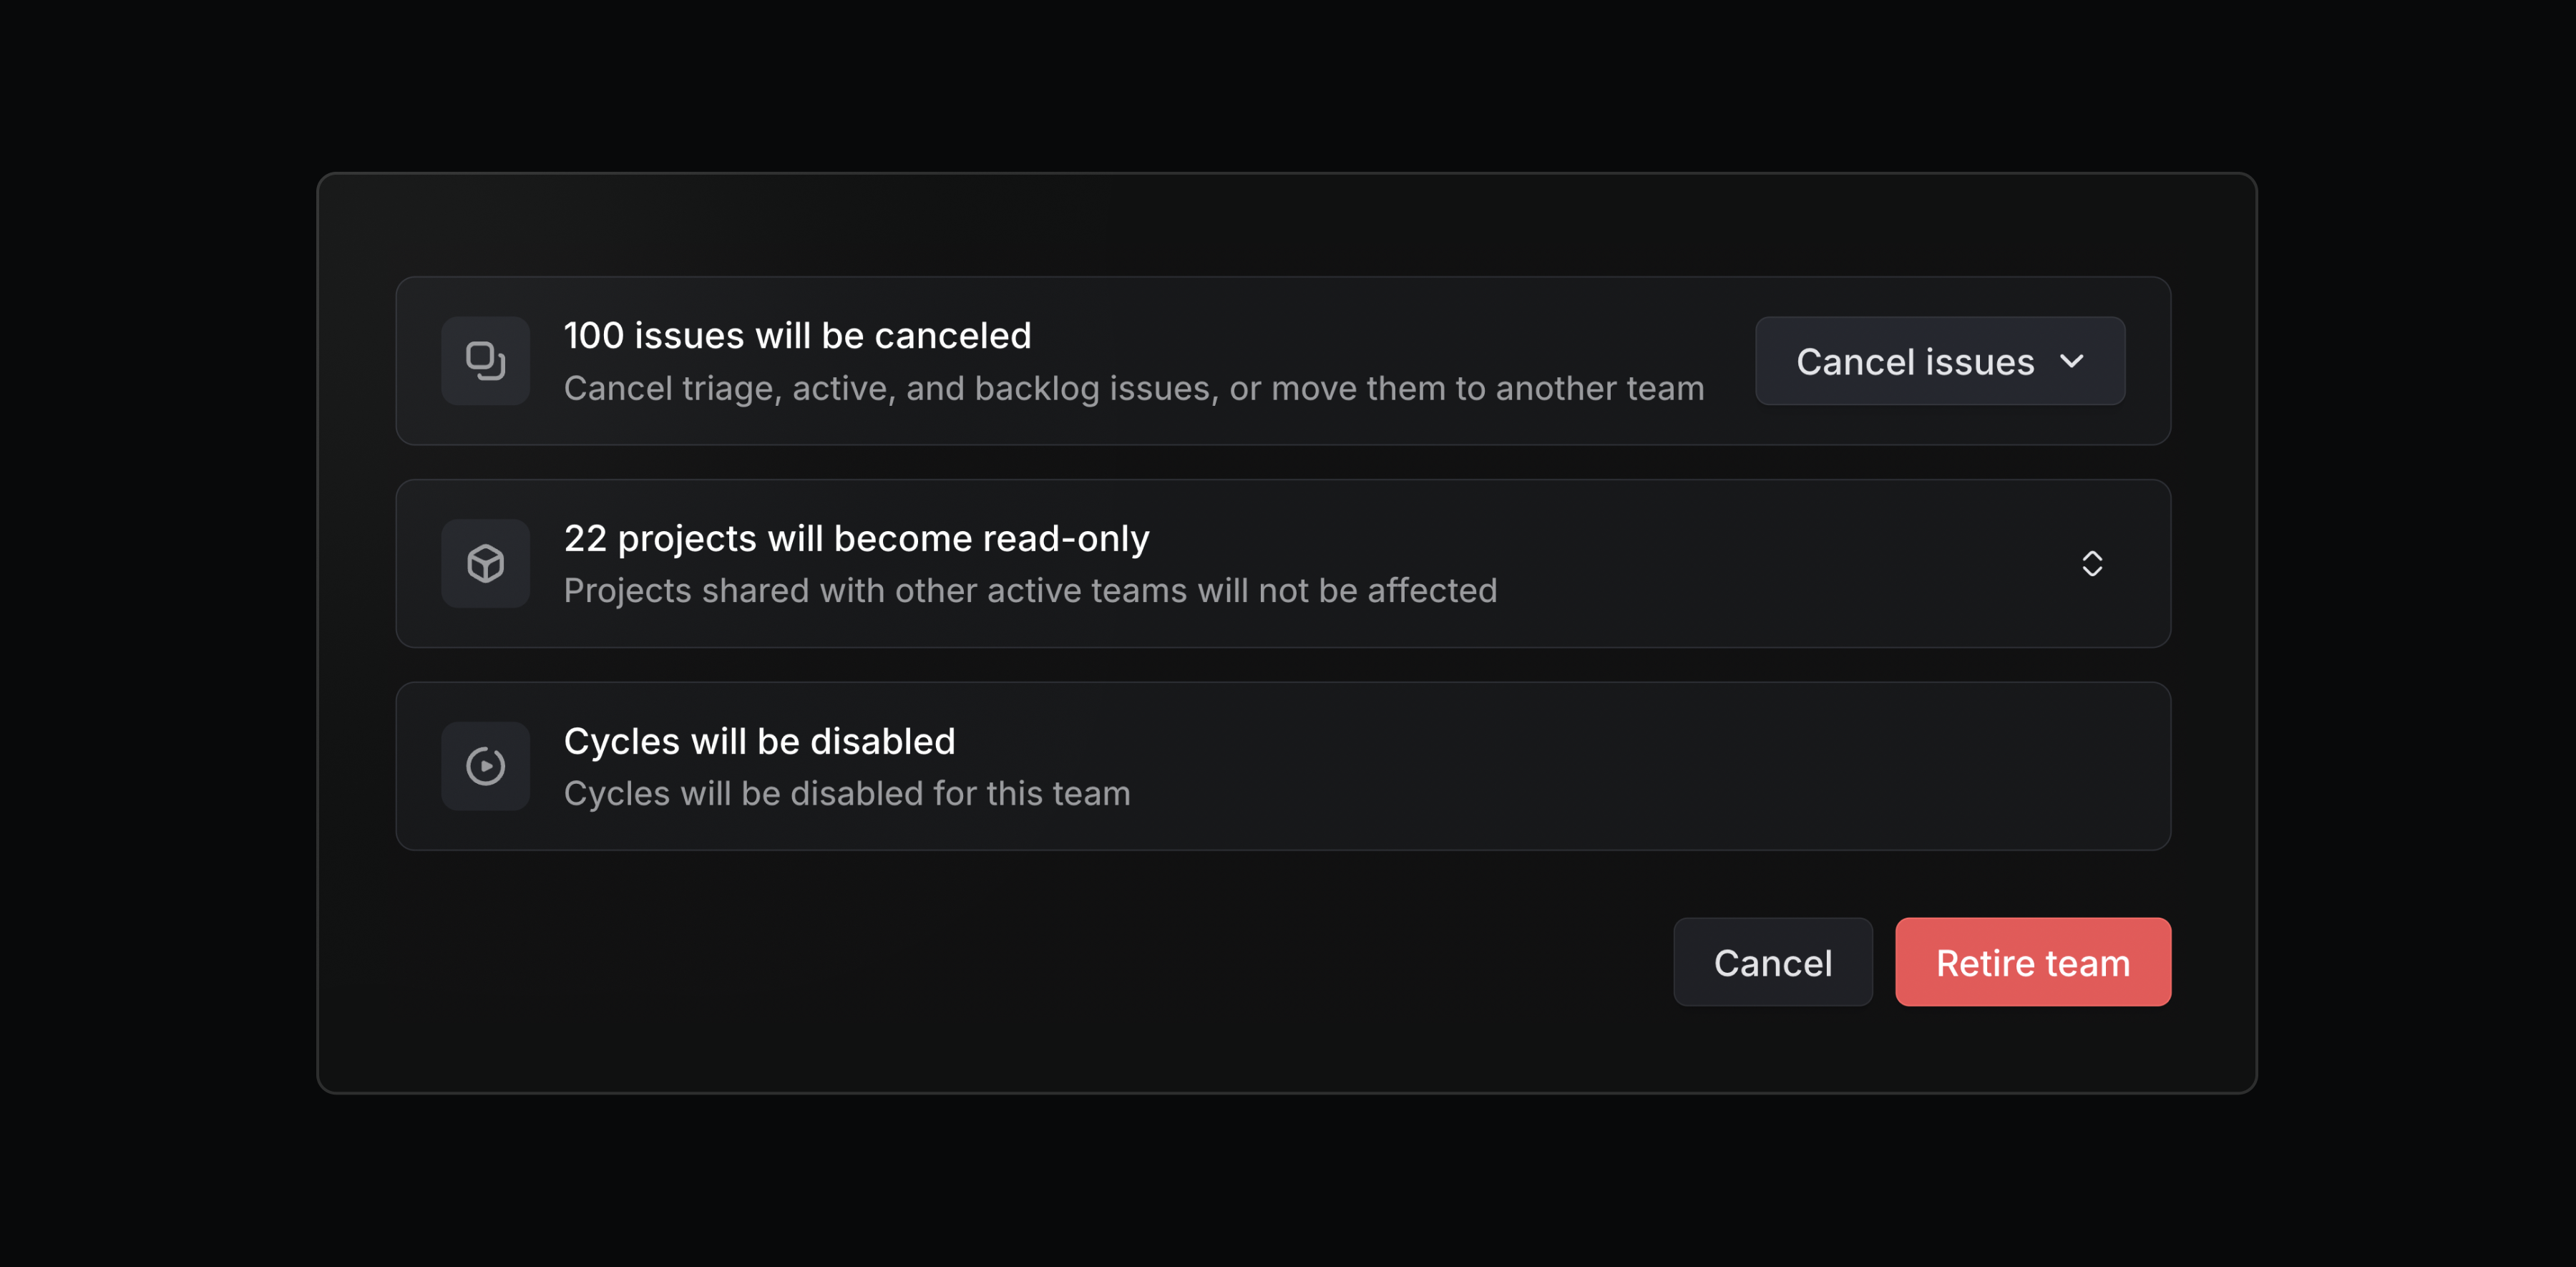2576x1267 pixels.
Task: Select the 3D box icon for projects
Action: tap(485, 563)
